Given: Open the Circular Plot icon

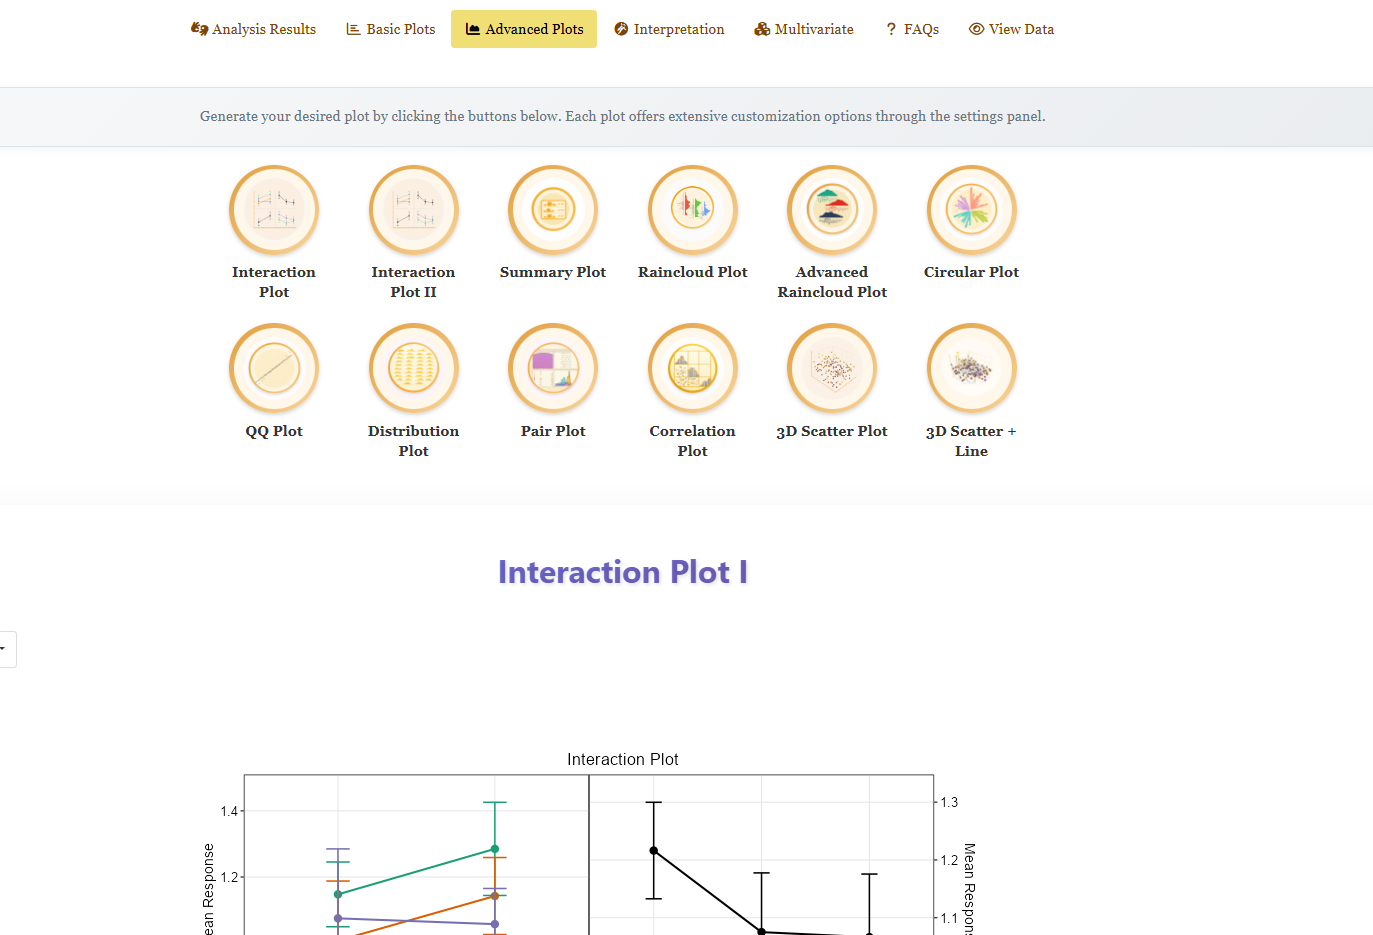Looking at the screenshot, I should (972, 210).
